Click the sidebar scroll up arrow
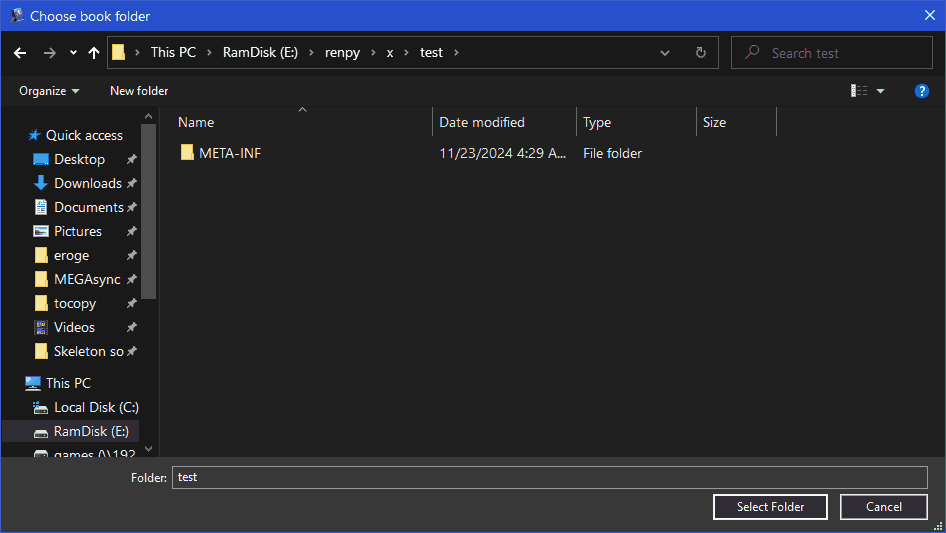 [x=148, y=116]
